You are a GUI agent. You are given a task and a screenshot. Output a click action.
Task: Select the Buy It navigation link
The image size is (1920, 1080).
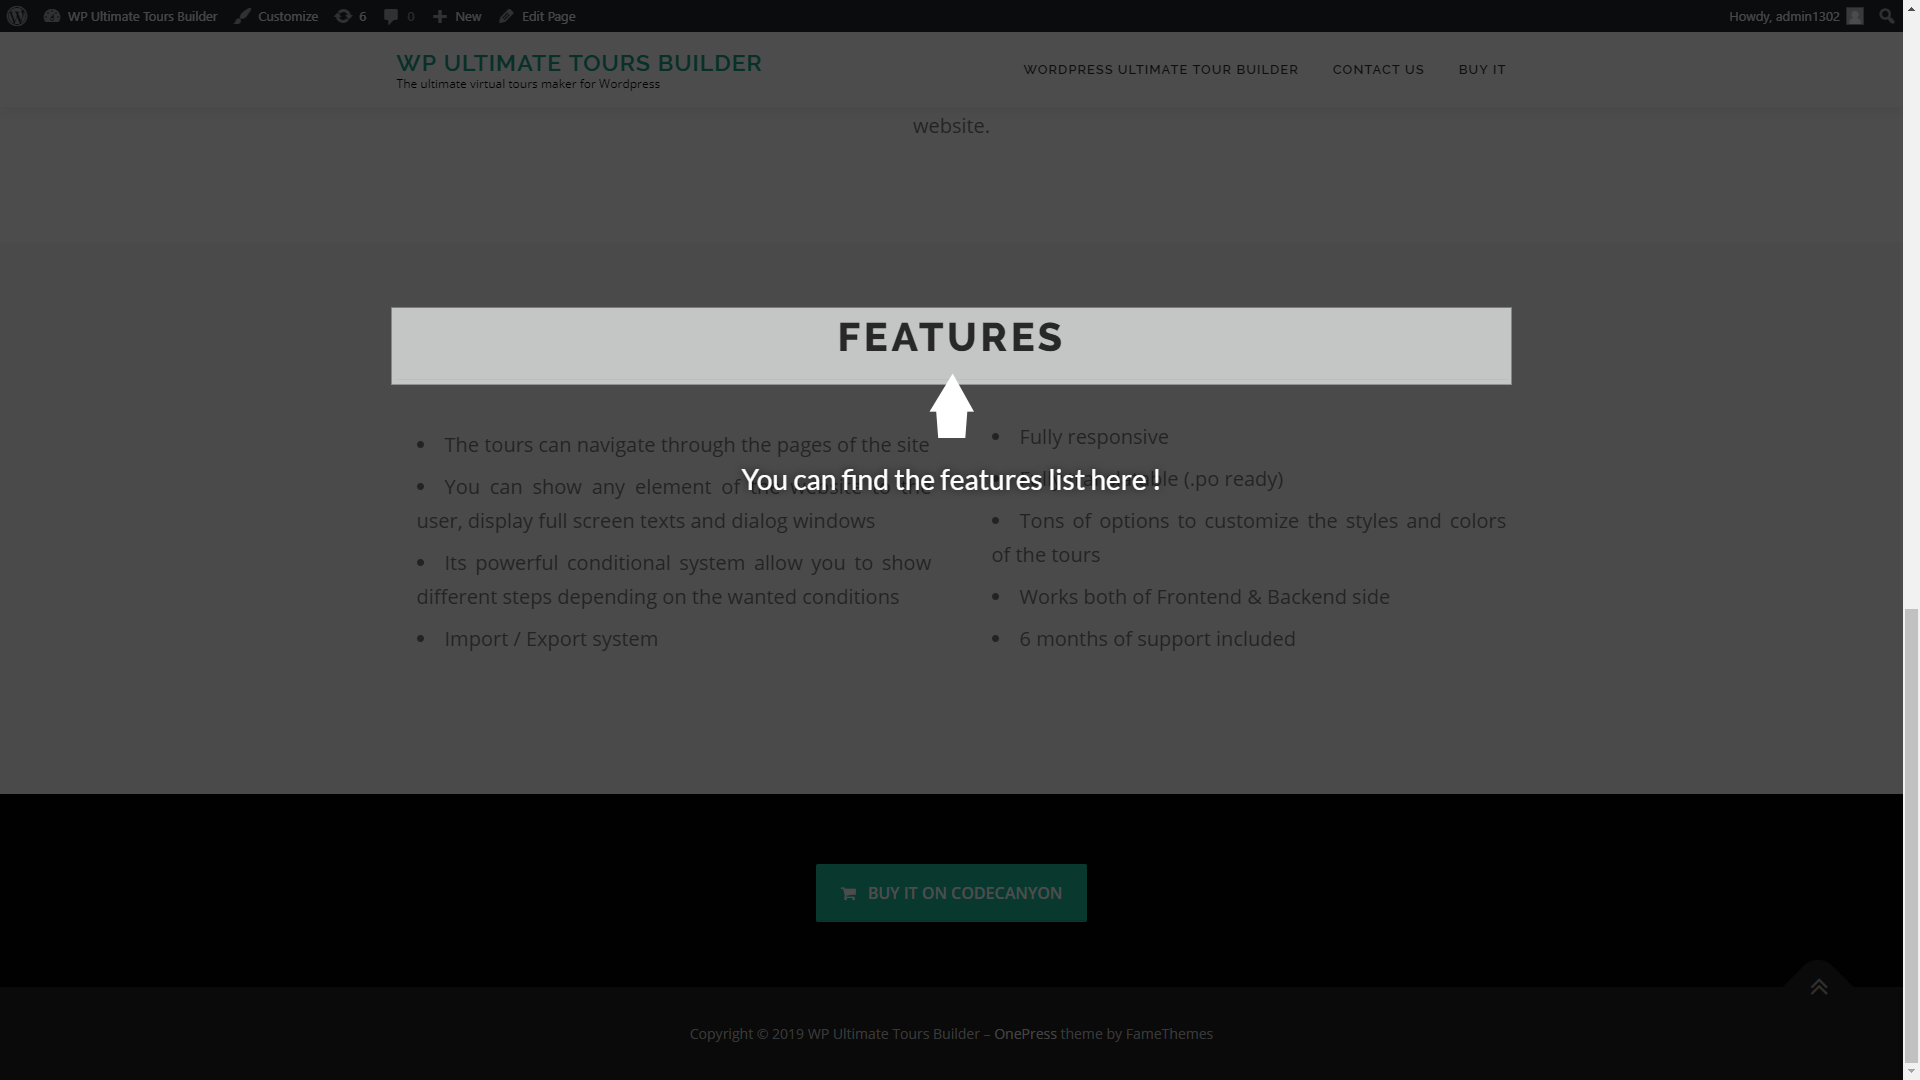click(1481, 69)
